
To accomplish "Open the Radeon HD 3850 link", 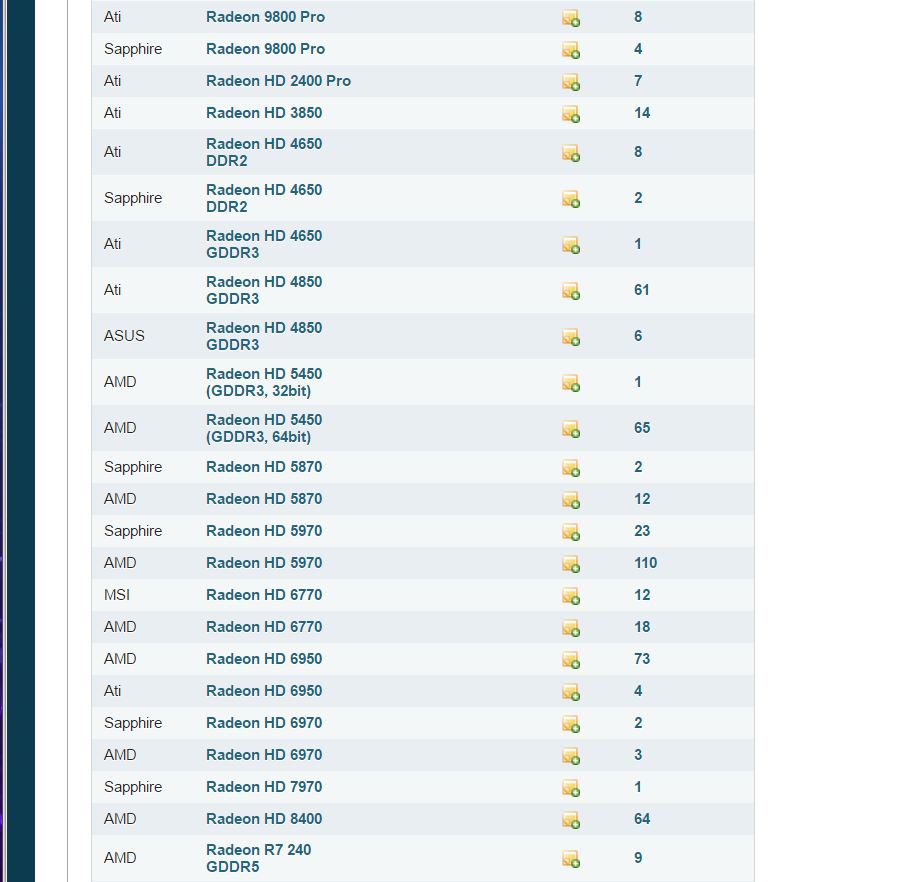I will (x=264, y=113).
